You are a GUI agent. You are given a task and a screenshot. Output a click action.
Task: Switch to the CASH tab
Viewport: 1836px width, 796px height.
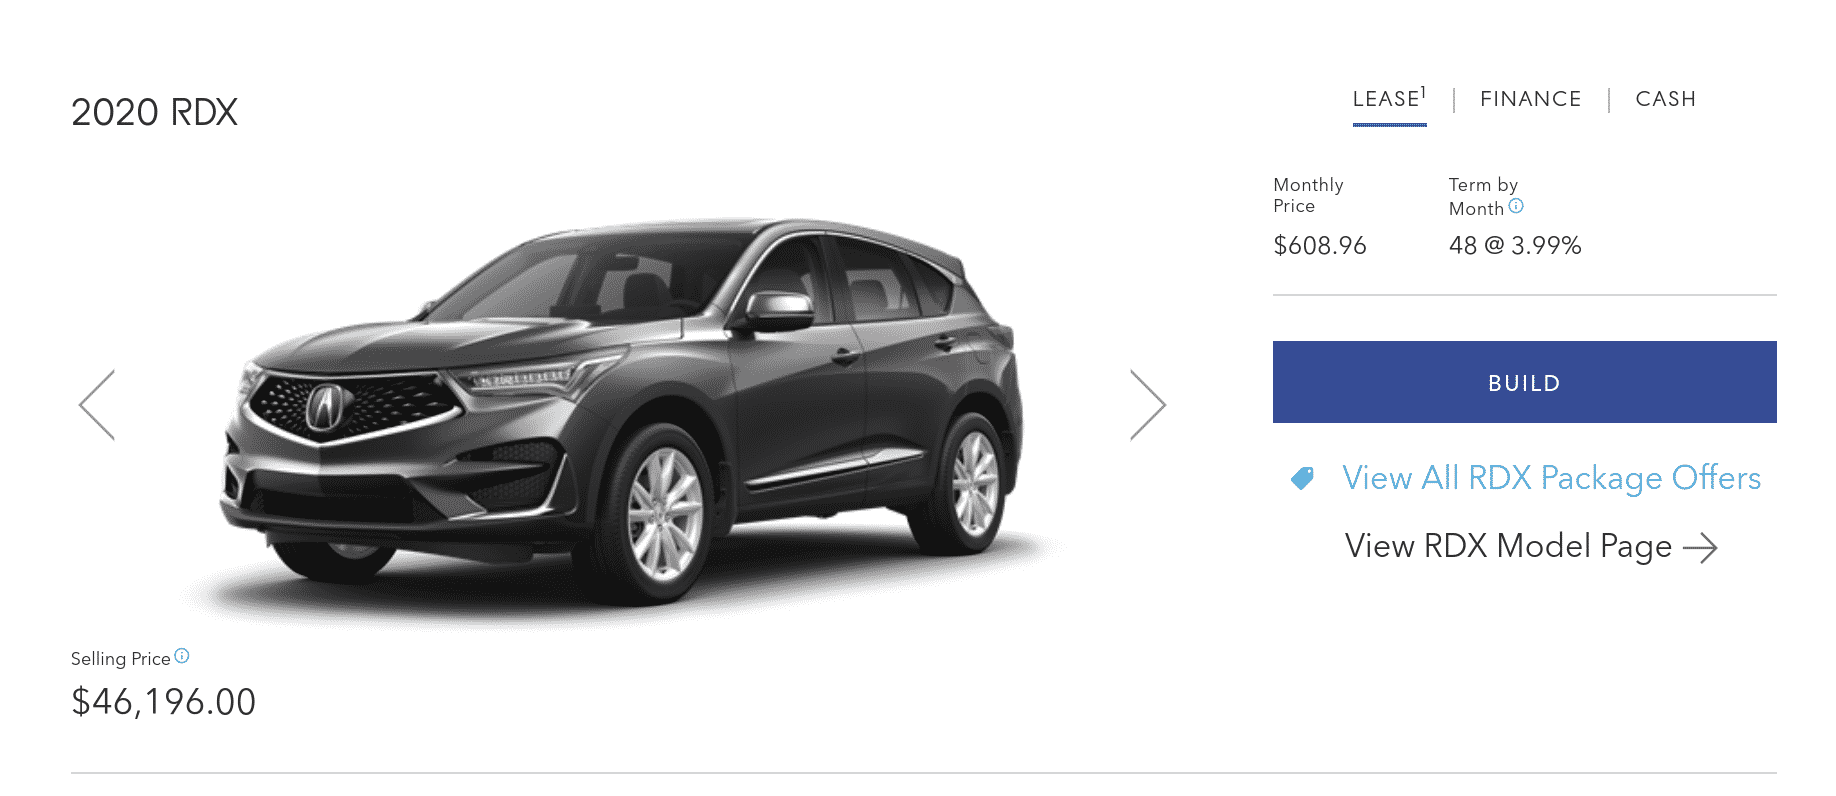point(1665,99)
